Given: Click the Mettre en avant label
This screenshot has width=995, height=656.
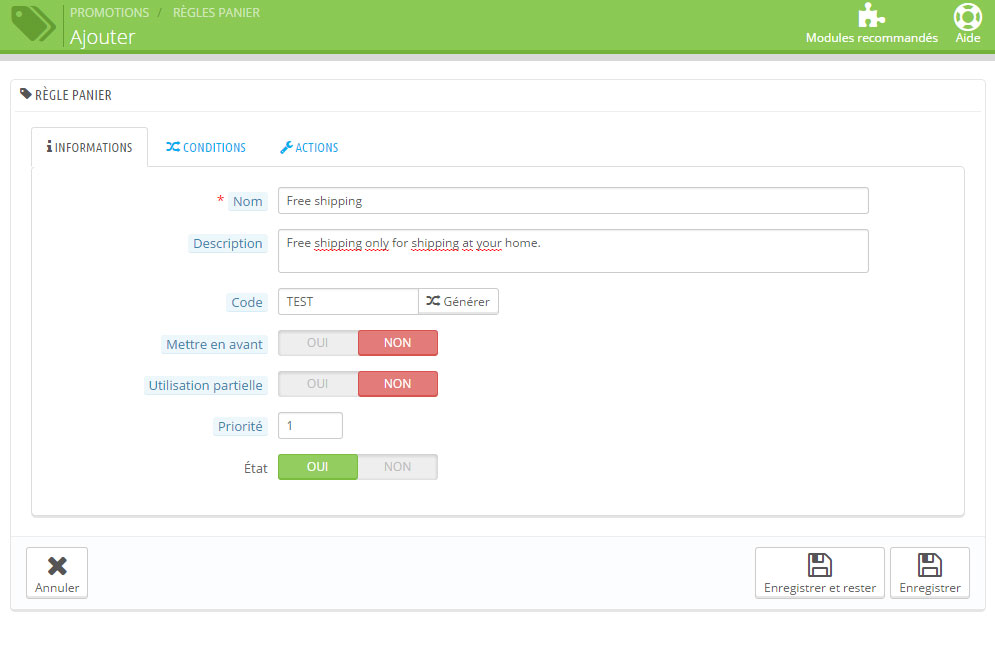Looking at the screenshot, I should pos(214,344).
